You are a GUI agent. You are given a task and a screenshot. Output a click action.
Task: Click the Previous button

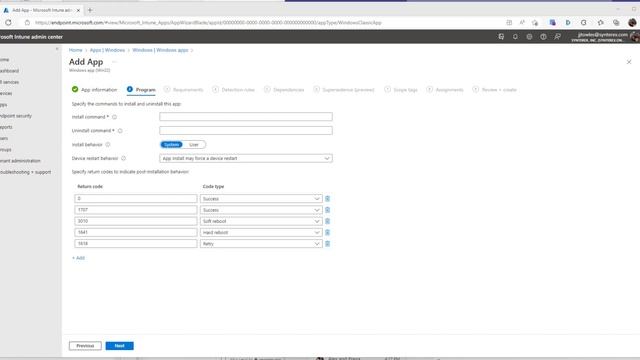(85, 346)
